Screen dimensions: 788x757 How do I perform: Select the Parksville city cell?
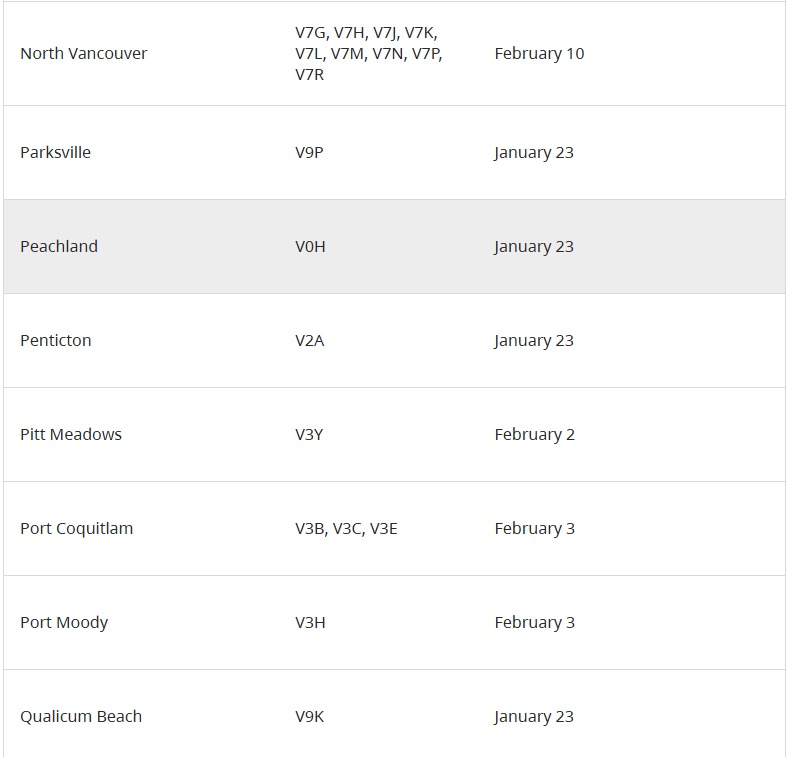click(55, 153)
